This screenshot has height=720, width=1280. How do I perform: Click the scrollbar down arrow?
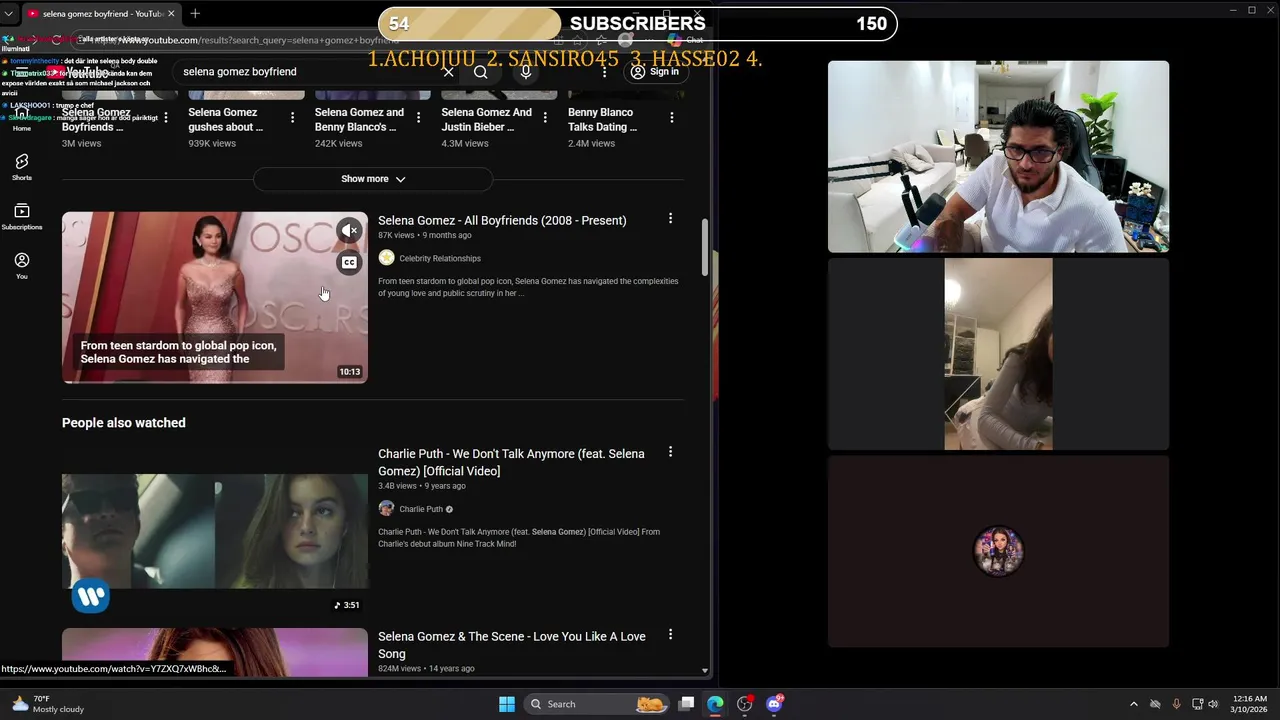(x=705, y=671)
